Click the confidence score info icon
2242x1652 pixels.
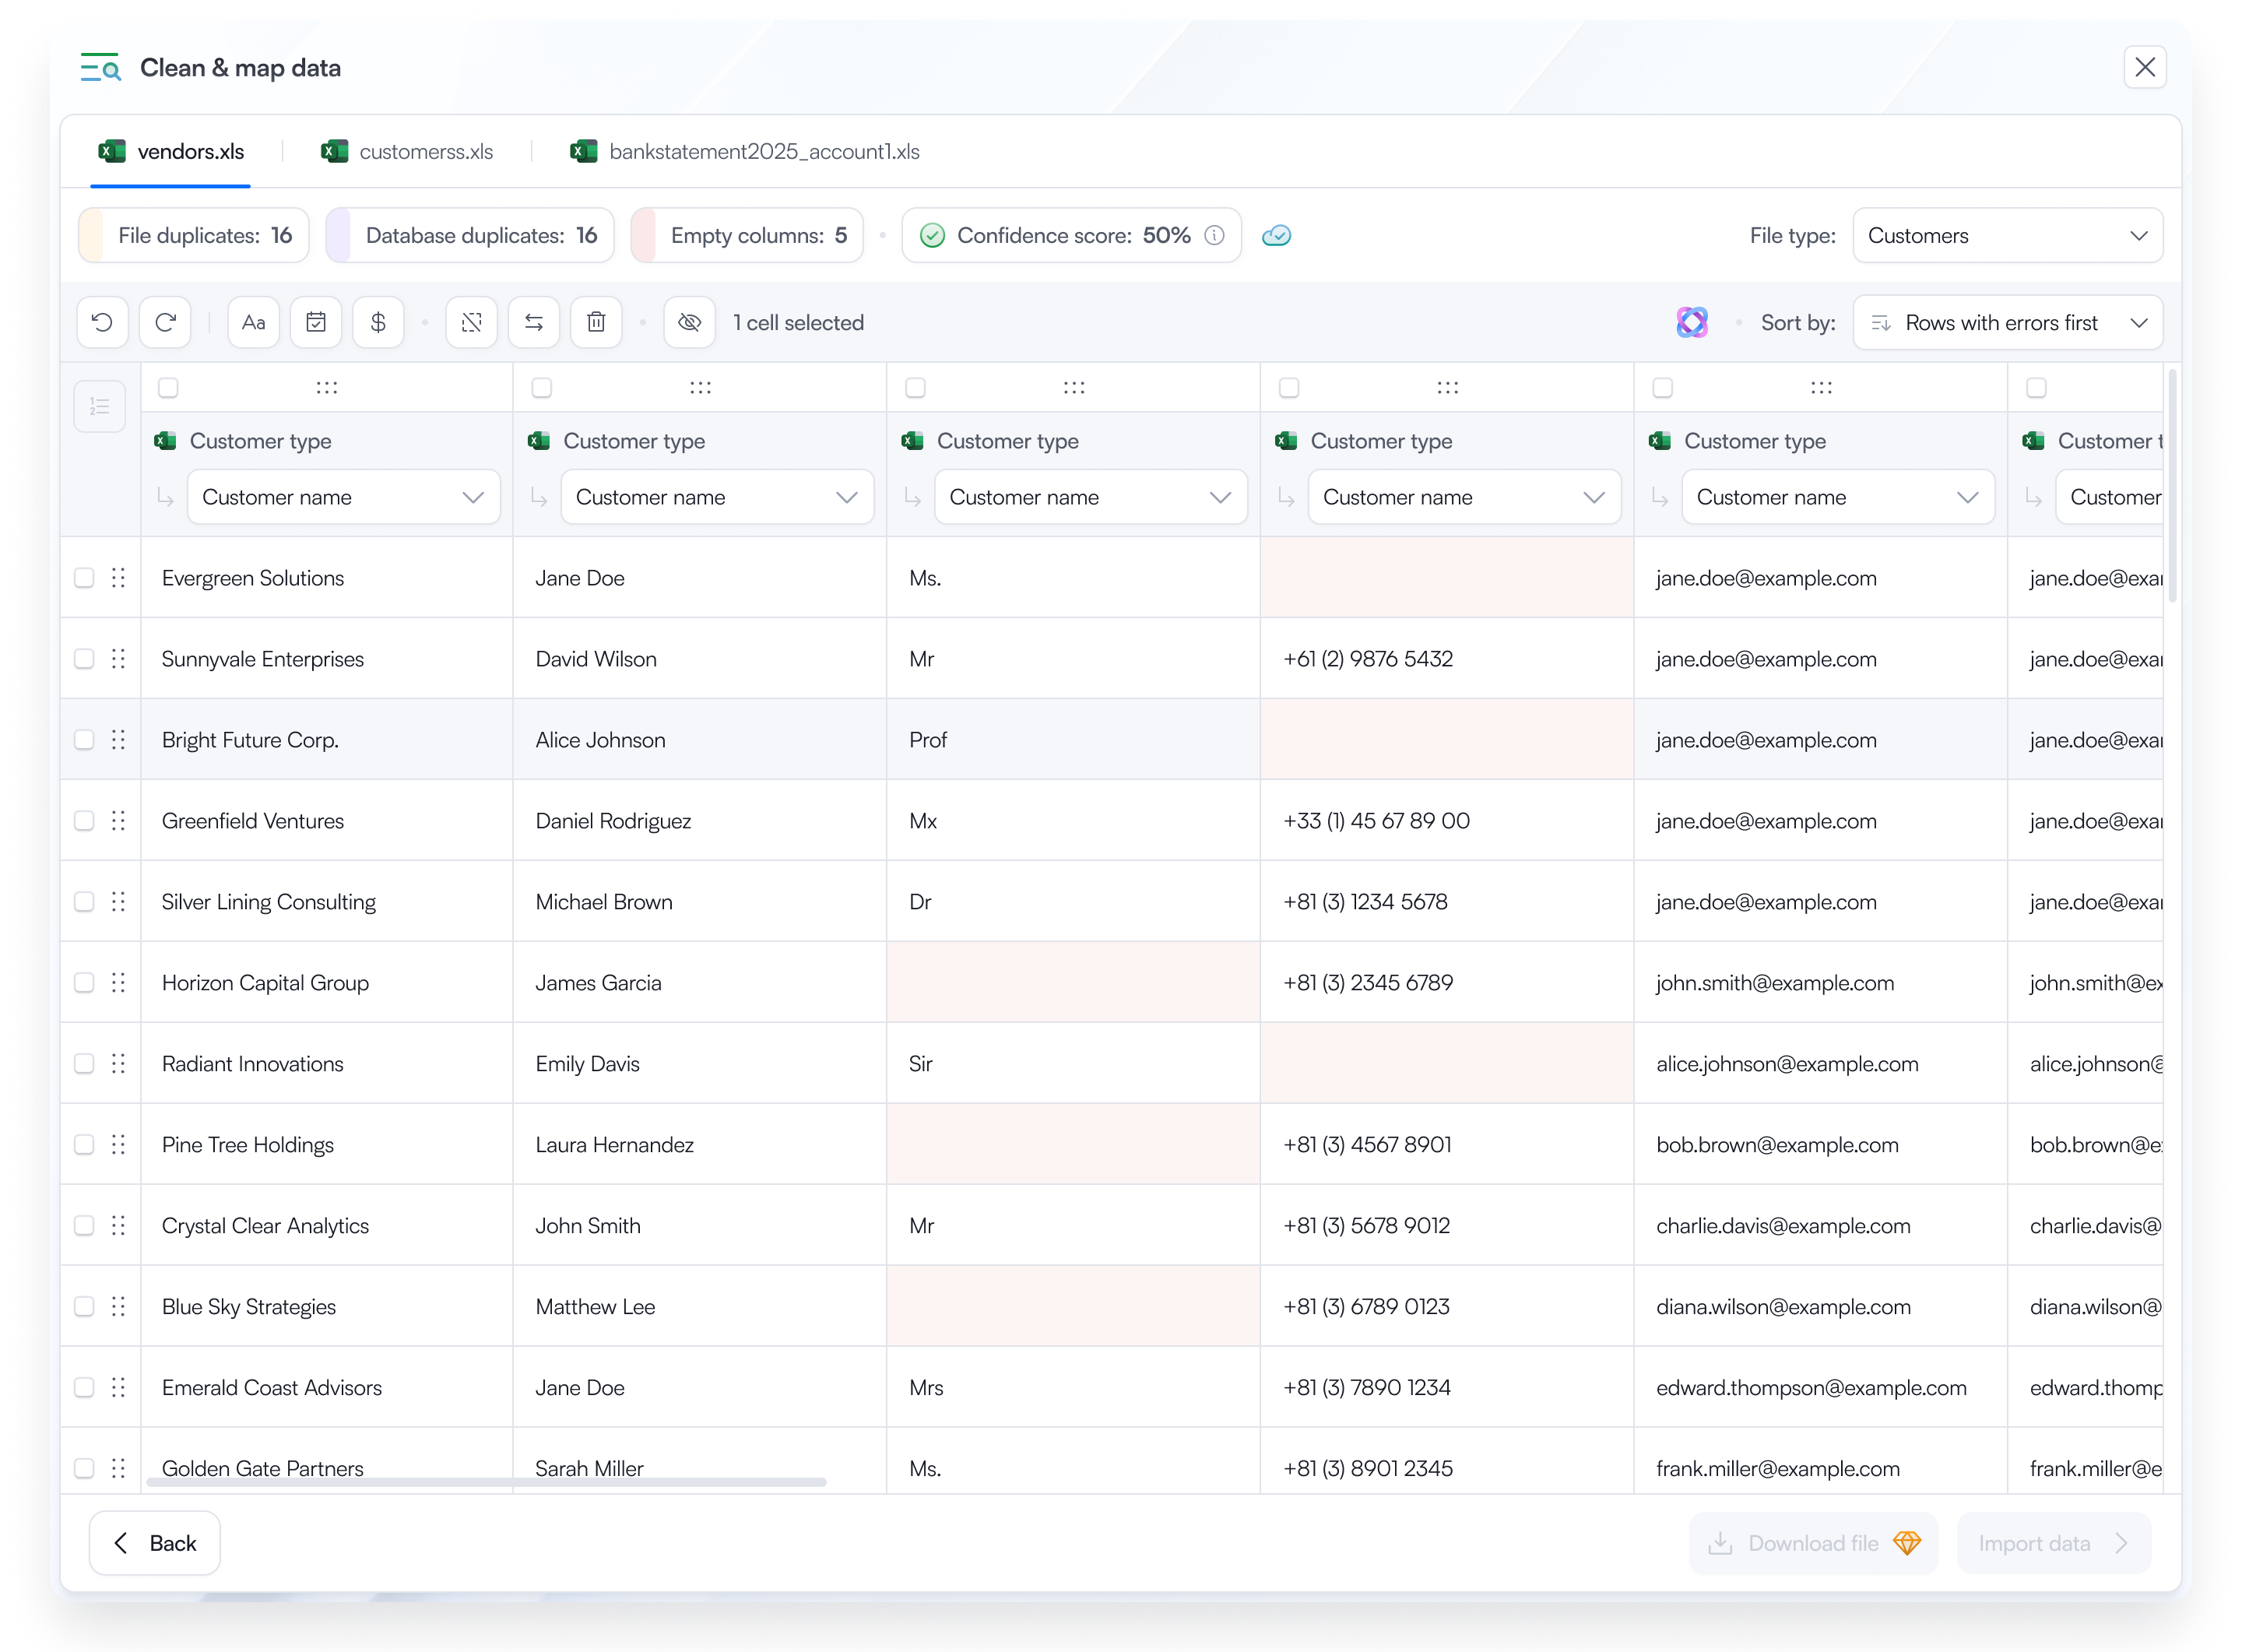click(x=1214, y=235)
